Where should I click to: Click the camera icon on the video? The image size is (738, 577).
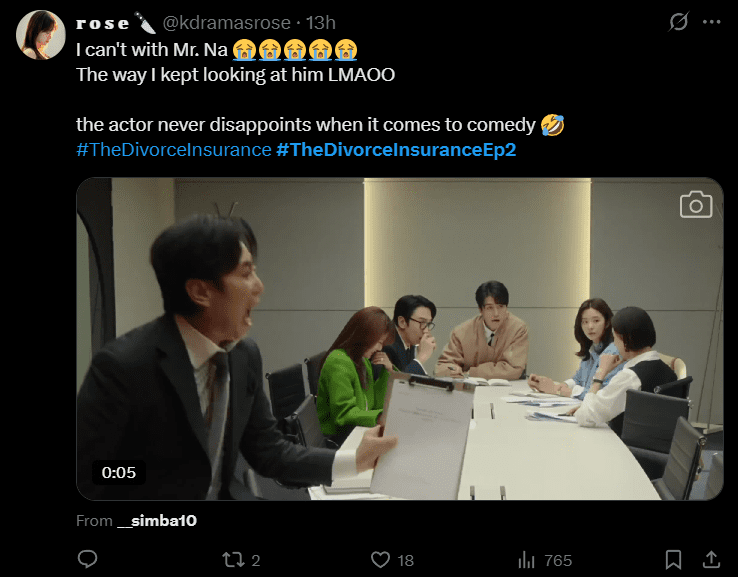695,205
